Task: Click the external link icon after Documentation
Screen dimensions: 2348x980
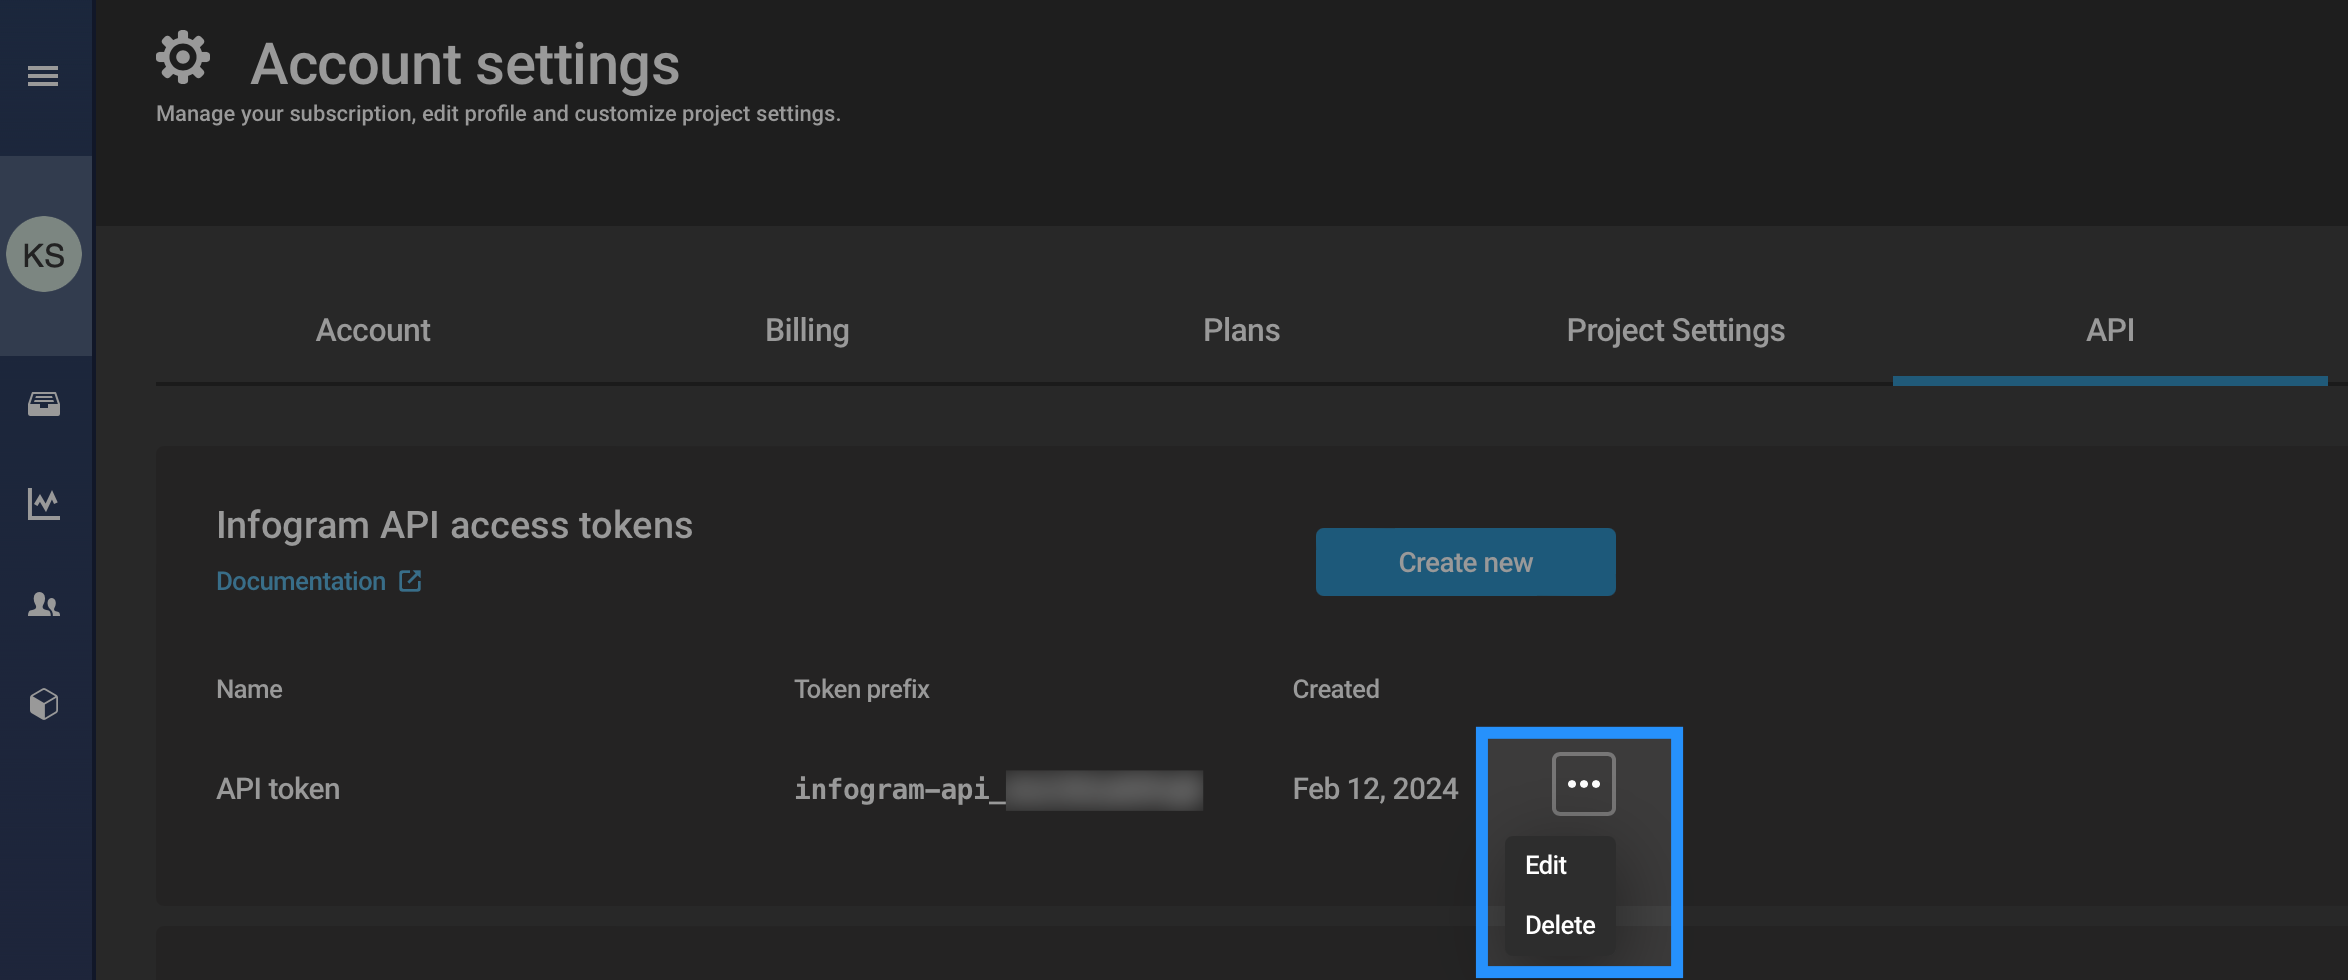Action: (410, 581)
